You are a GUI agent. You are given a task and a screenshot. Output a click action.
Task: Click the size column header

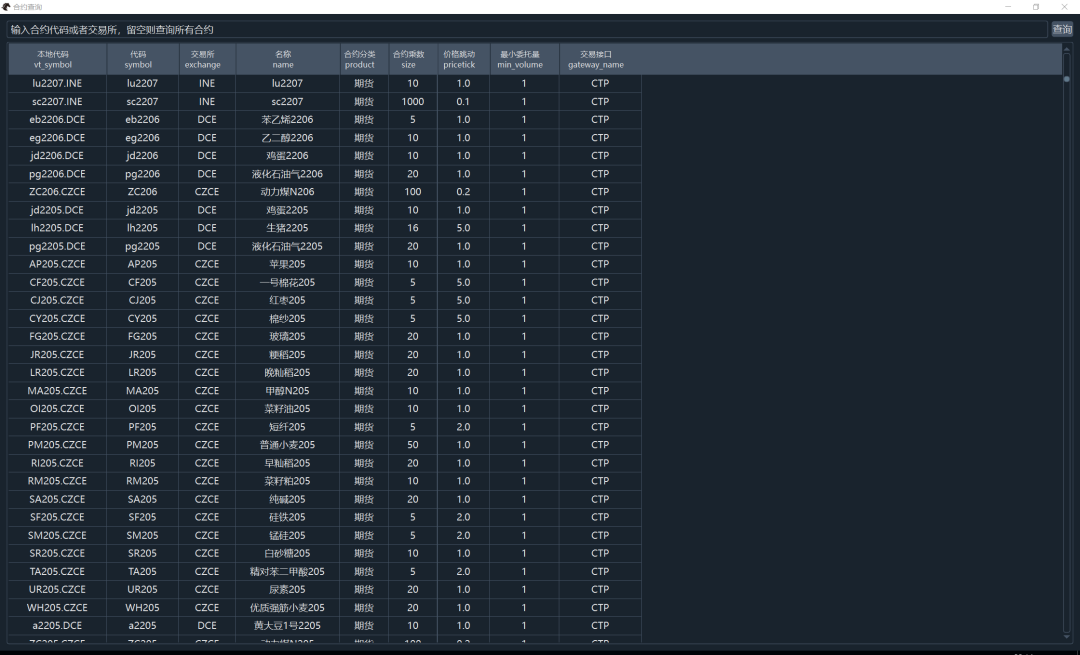(x=413, y=59)
